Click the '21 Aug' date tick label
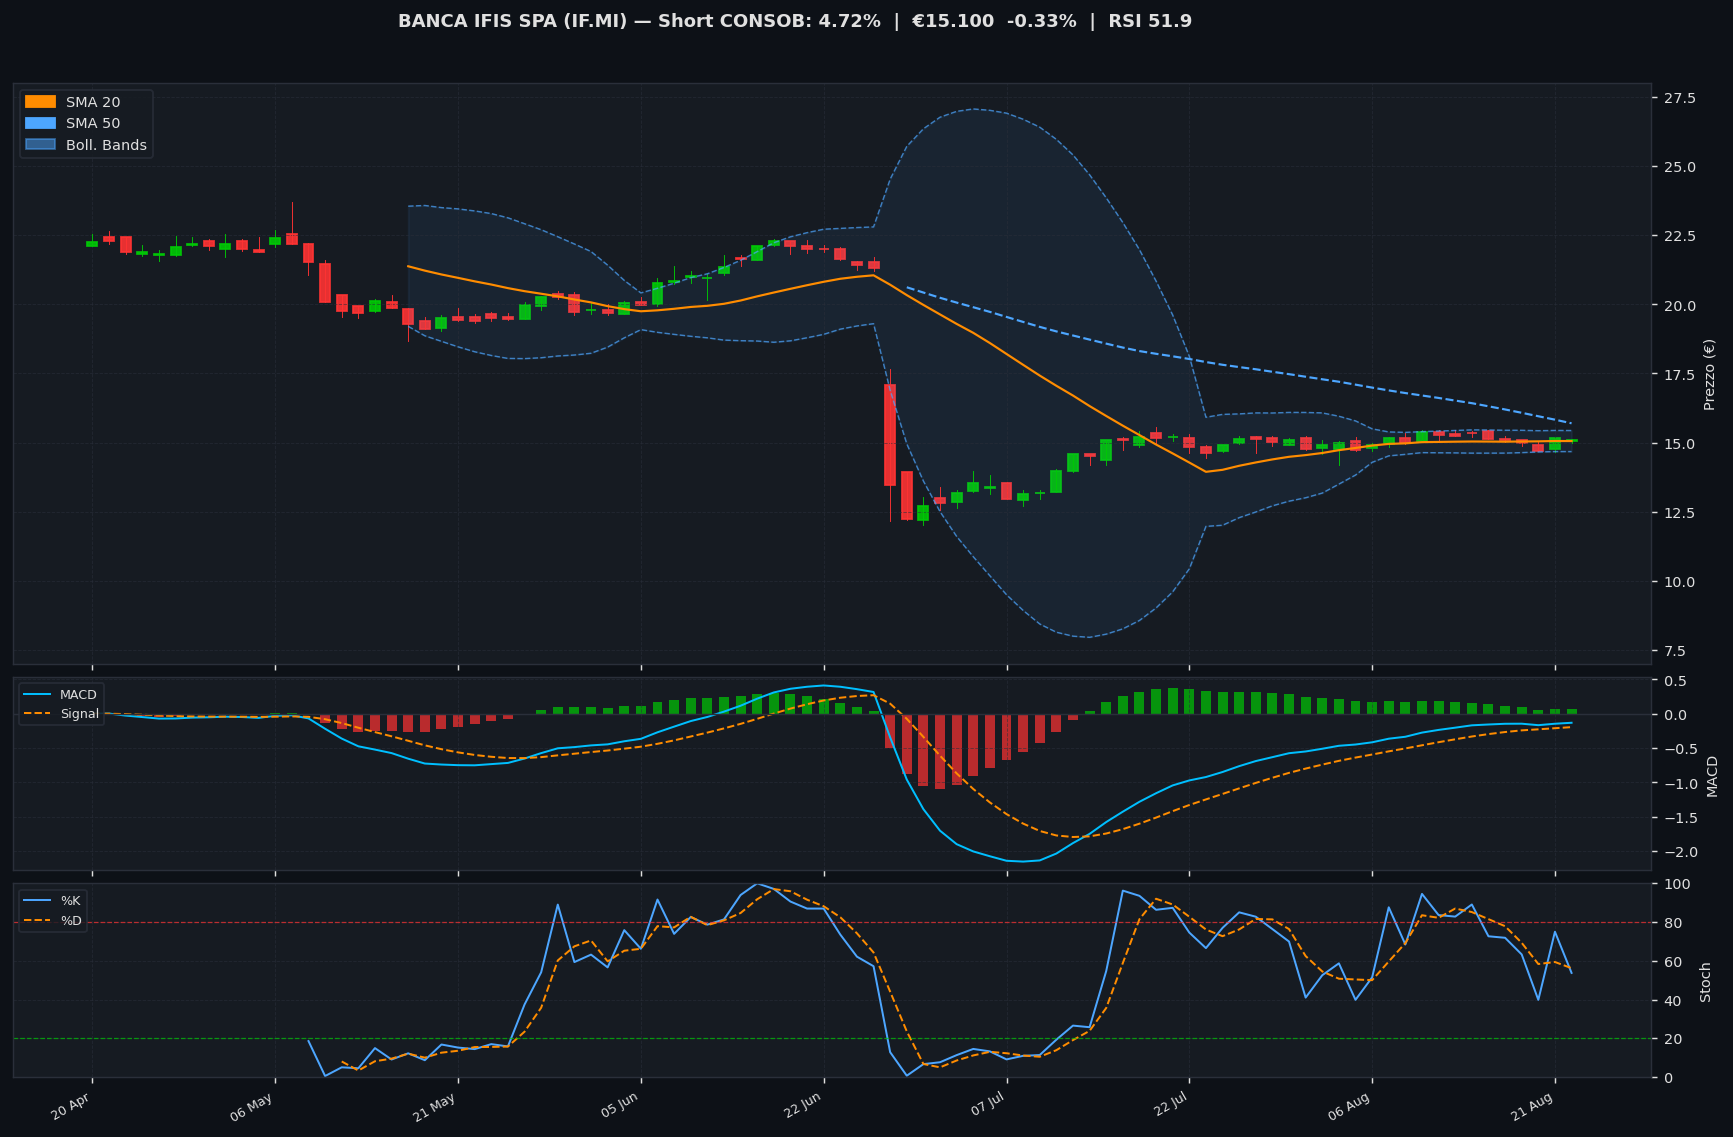Screen dimensions: 1733x1137 [1532, 1107]
